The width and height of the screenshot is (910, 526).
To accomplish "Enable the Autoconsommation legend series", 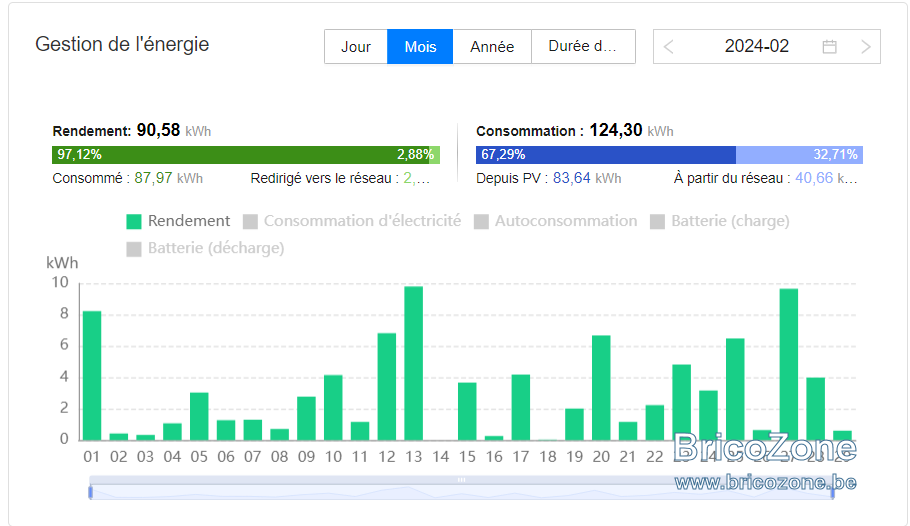I will [x=556, y=221].
